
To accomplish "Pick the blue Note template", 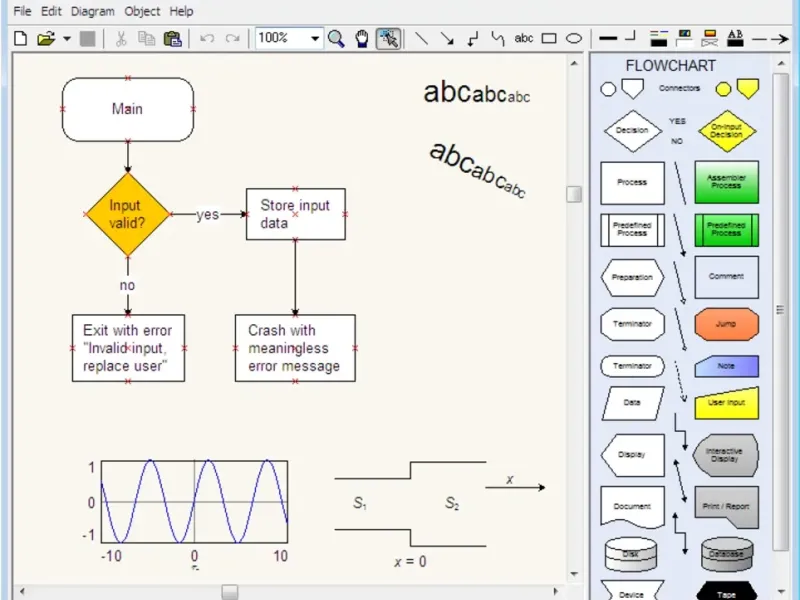I will pos(727,366).
